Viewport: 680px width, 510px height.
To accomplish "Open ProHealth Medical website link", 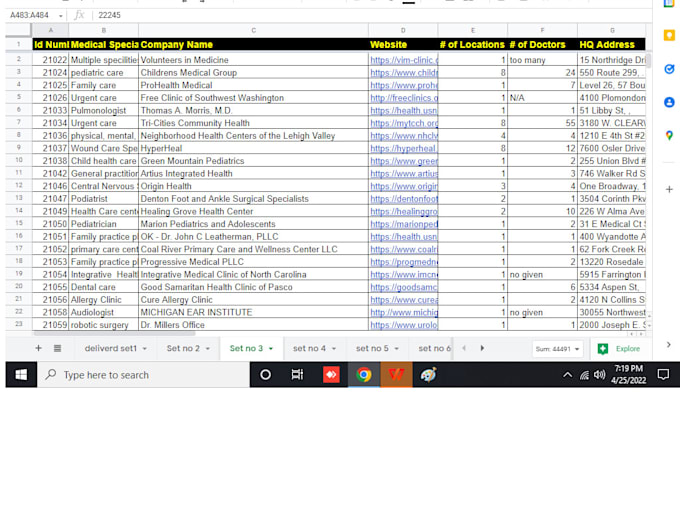I will click(404, 85).
